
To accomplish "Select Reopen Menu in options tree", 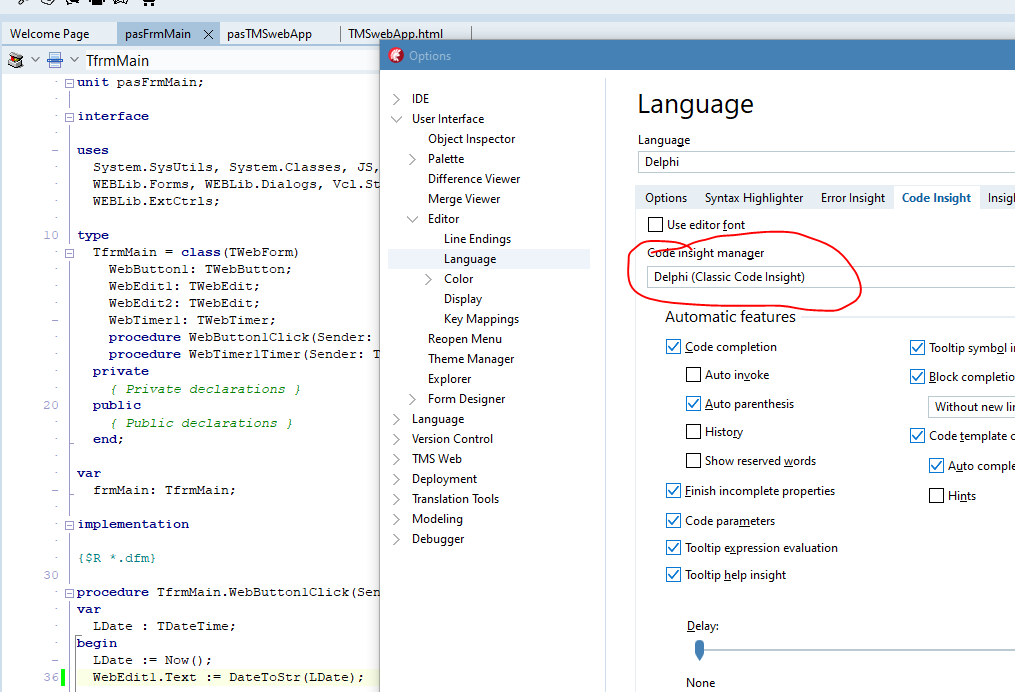I will pyautogui.click(x=465, y=339).
